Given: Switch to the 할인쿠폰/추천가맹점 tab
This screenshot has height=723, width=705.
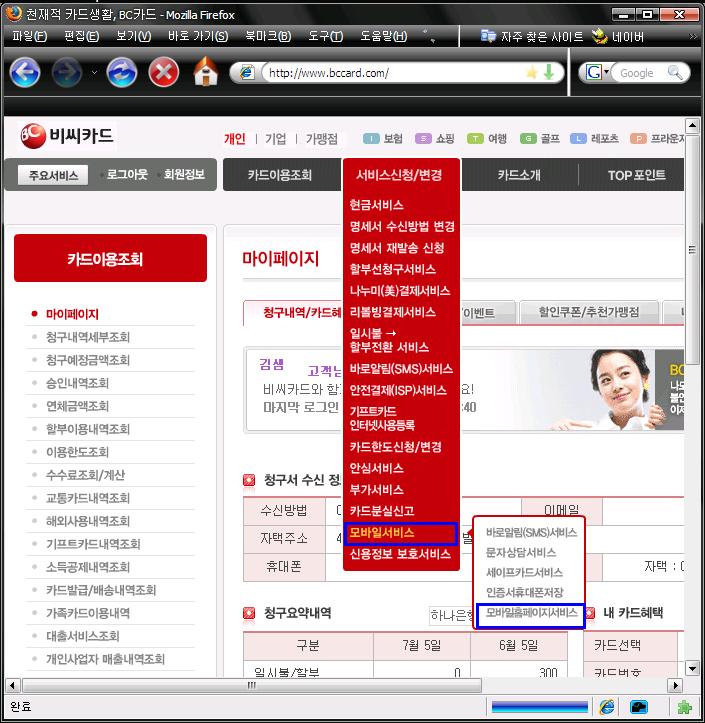Looking at the screenshot, I should (589, 313).
